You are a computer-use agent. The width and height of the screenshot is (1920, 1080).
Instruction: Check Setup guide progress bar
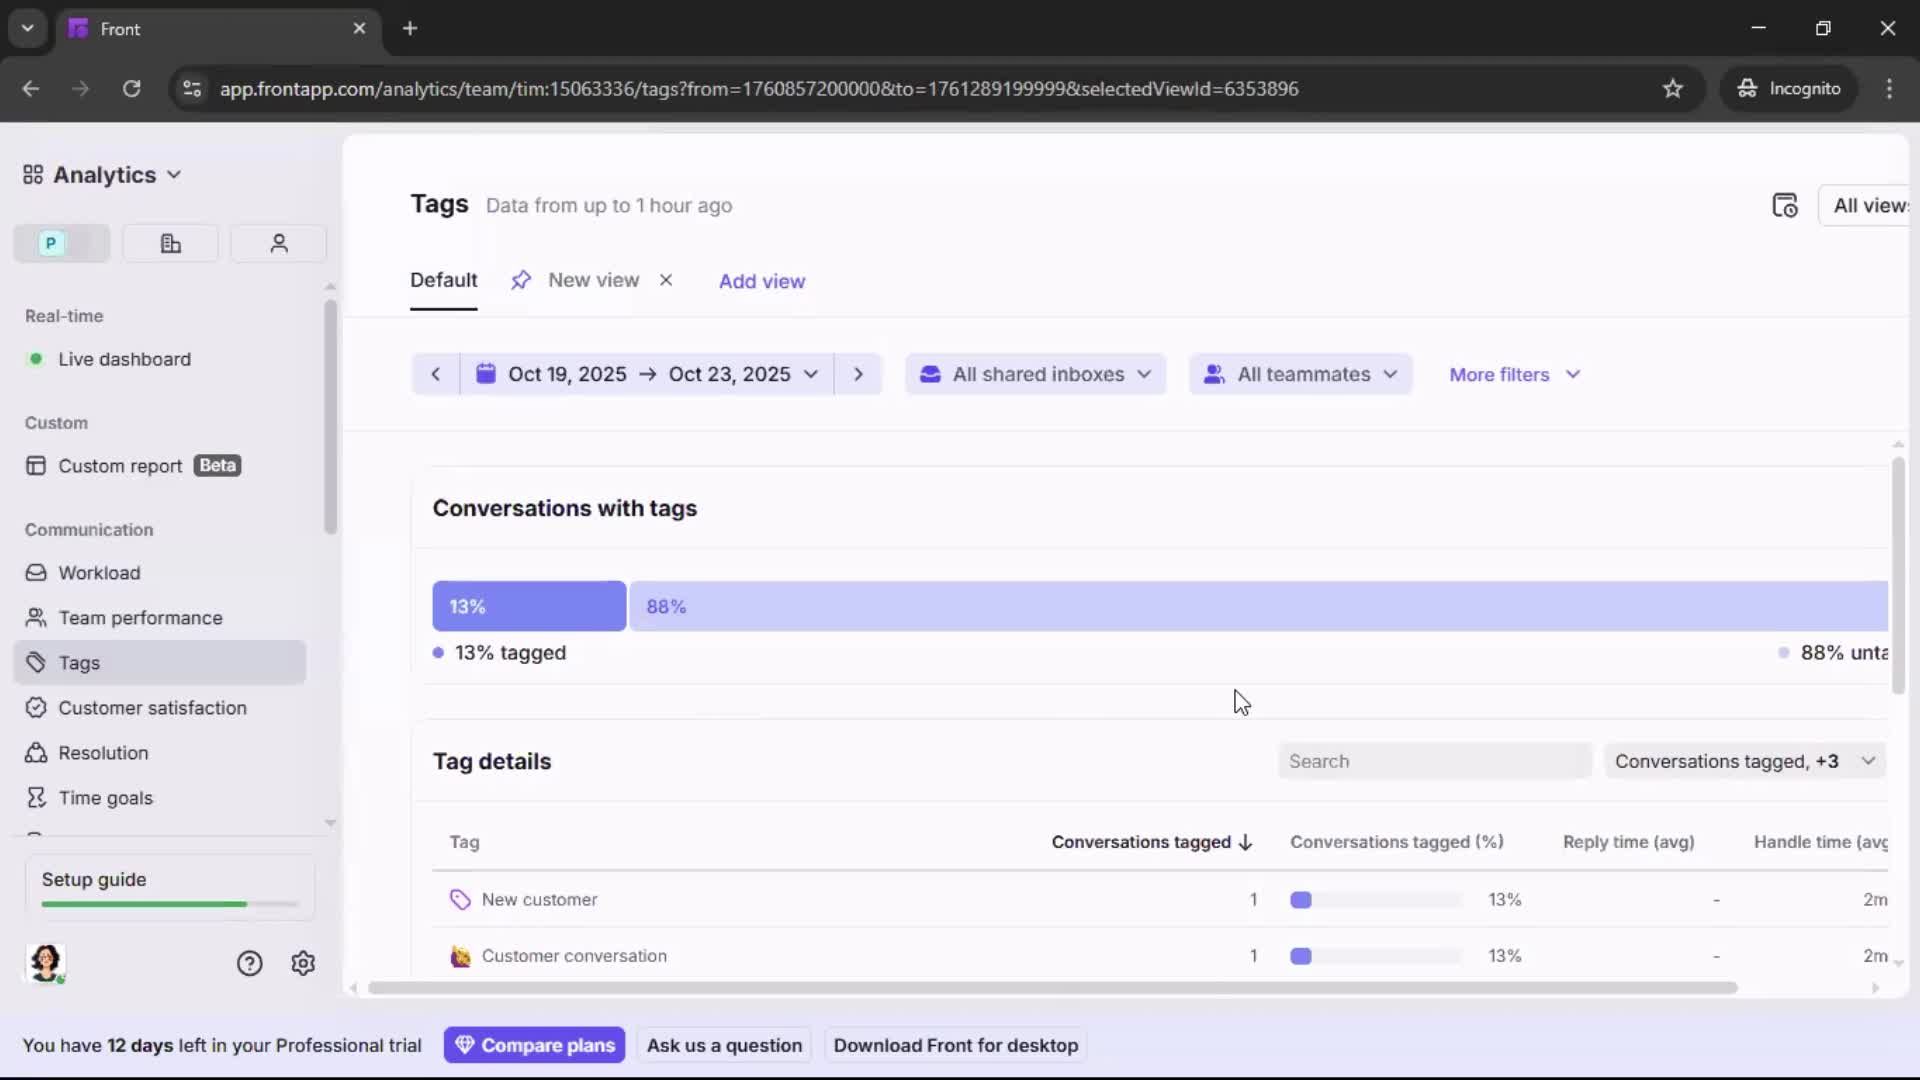coord(168,903)
